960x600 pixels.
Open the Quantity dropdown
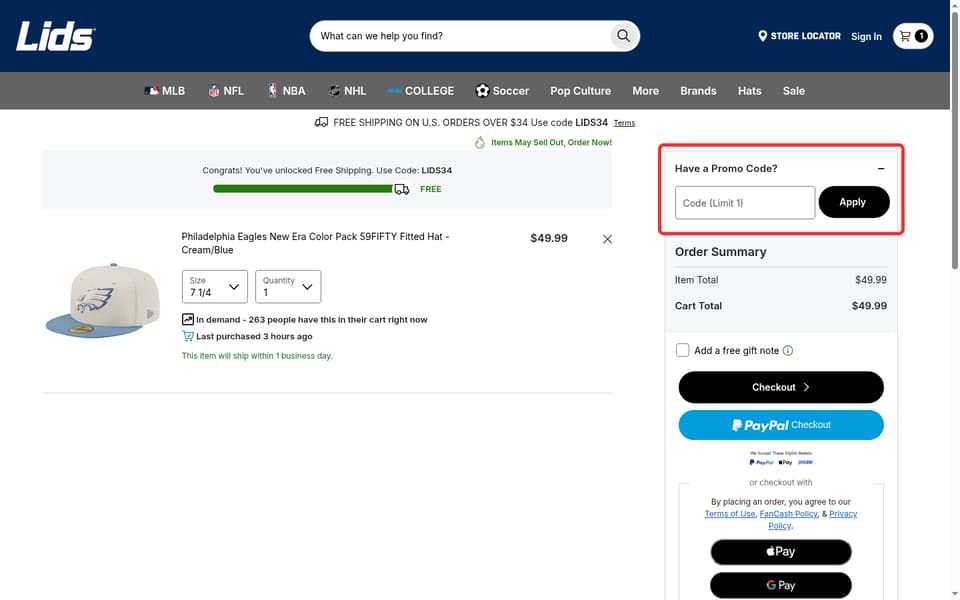288,287
